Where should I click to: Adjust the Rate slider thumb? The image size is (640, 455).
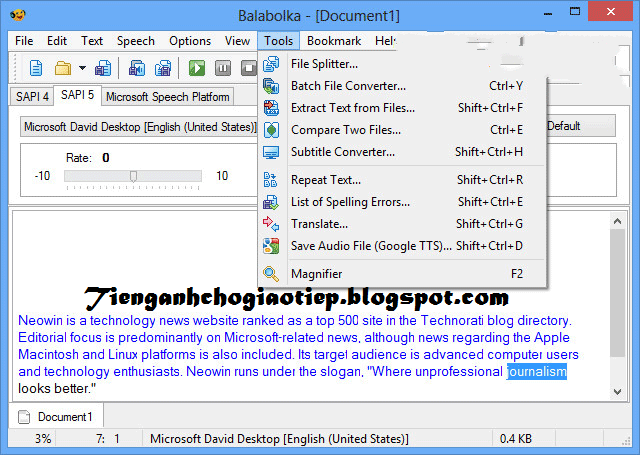point(133,176)
